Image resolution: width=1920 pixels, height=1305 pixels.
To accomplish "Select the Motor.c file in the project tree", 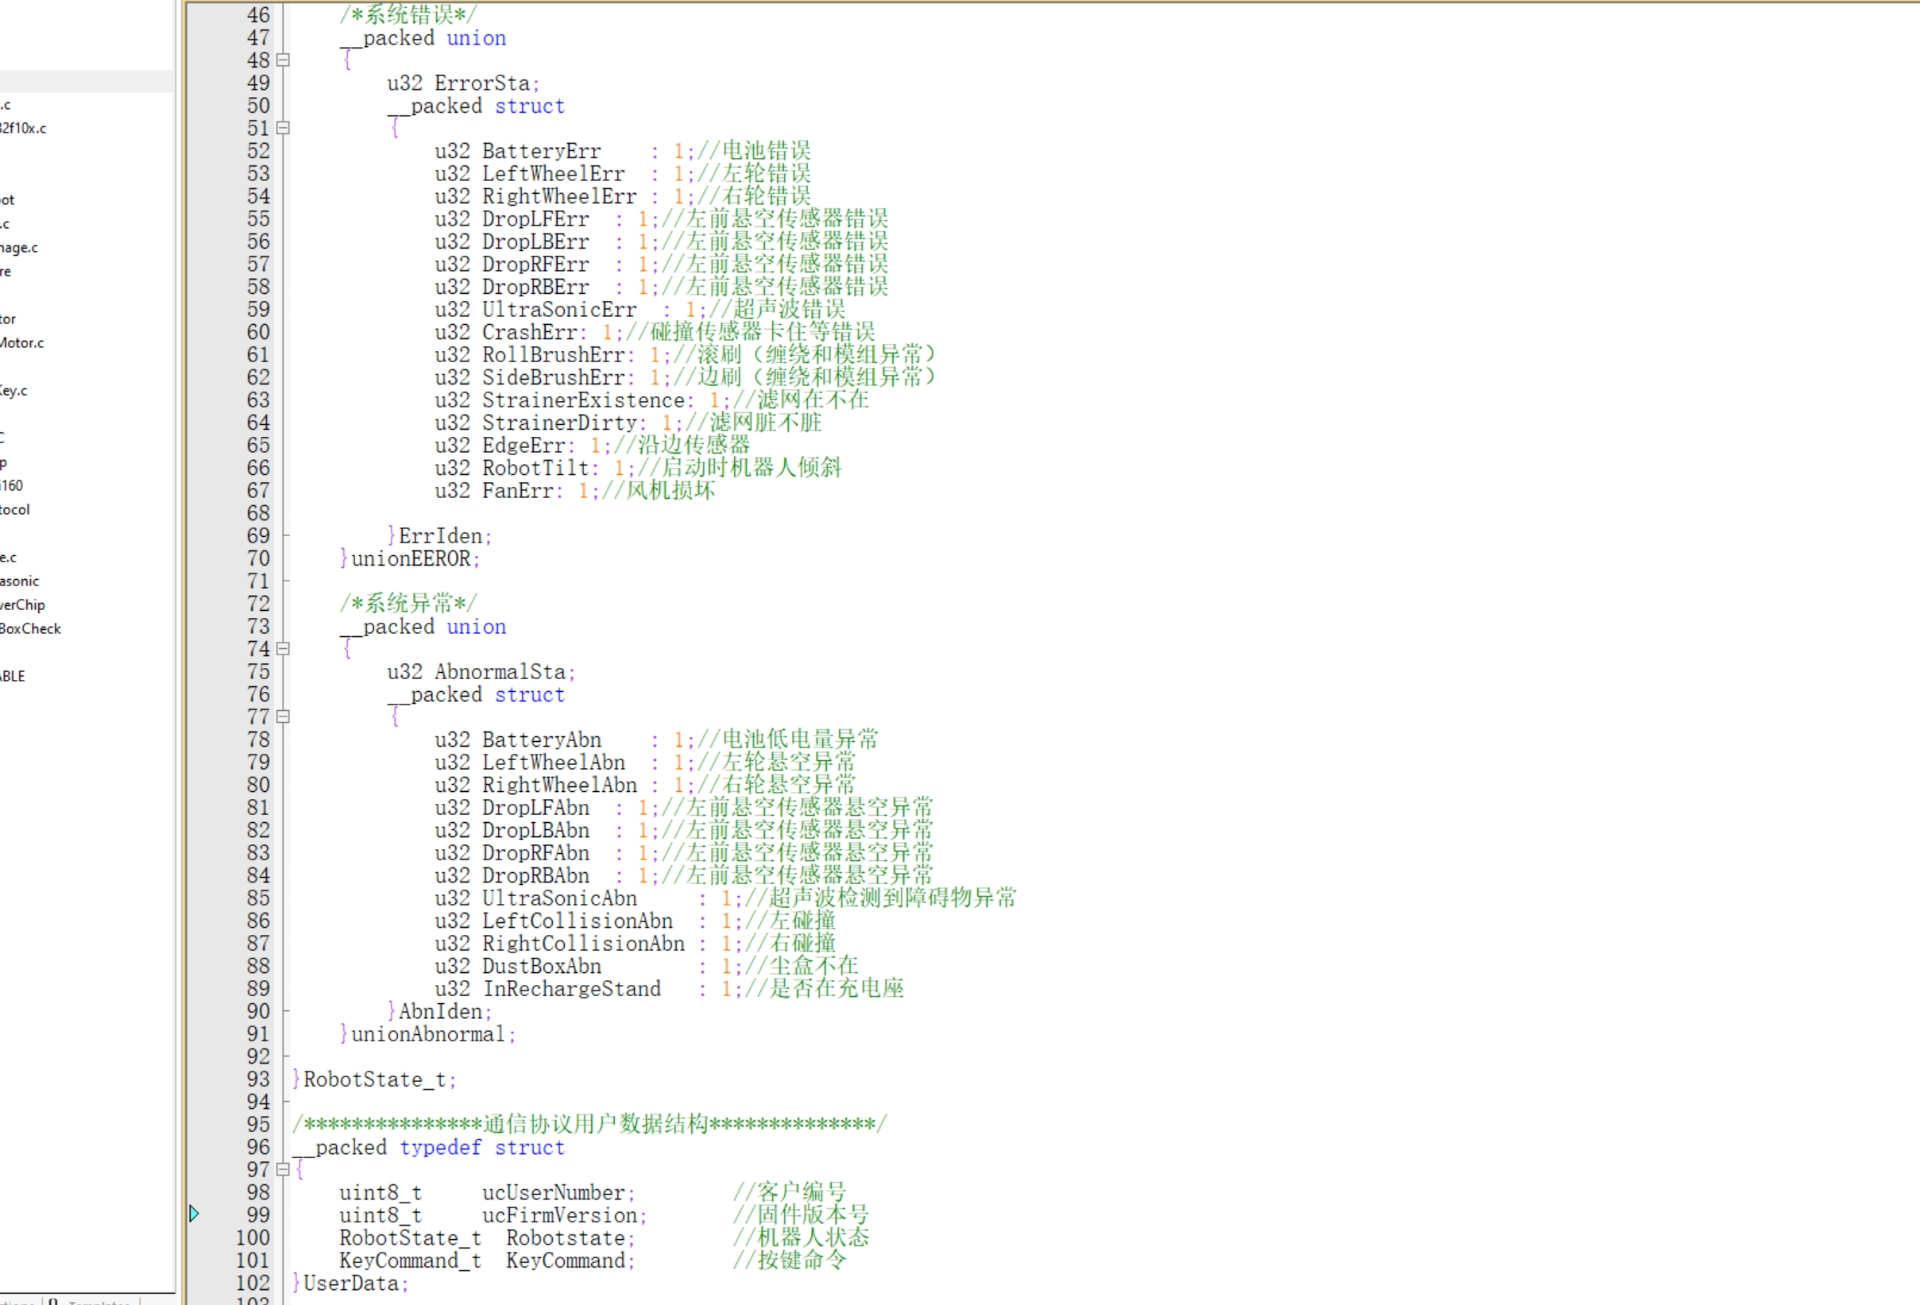I will [22, 343].
